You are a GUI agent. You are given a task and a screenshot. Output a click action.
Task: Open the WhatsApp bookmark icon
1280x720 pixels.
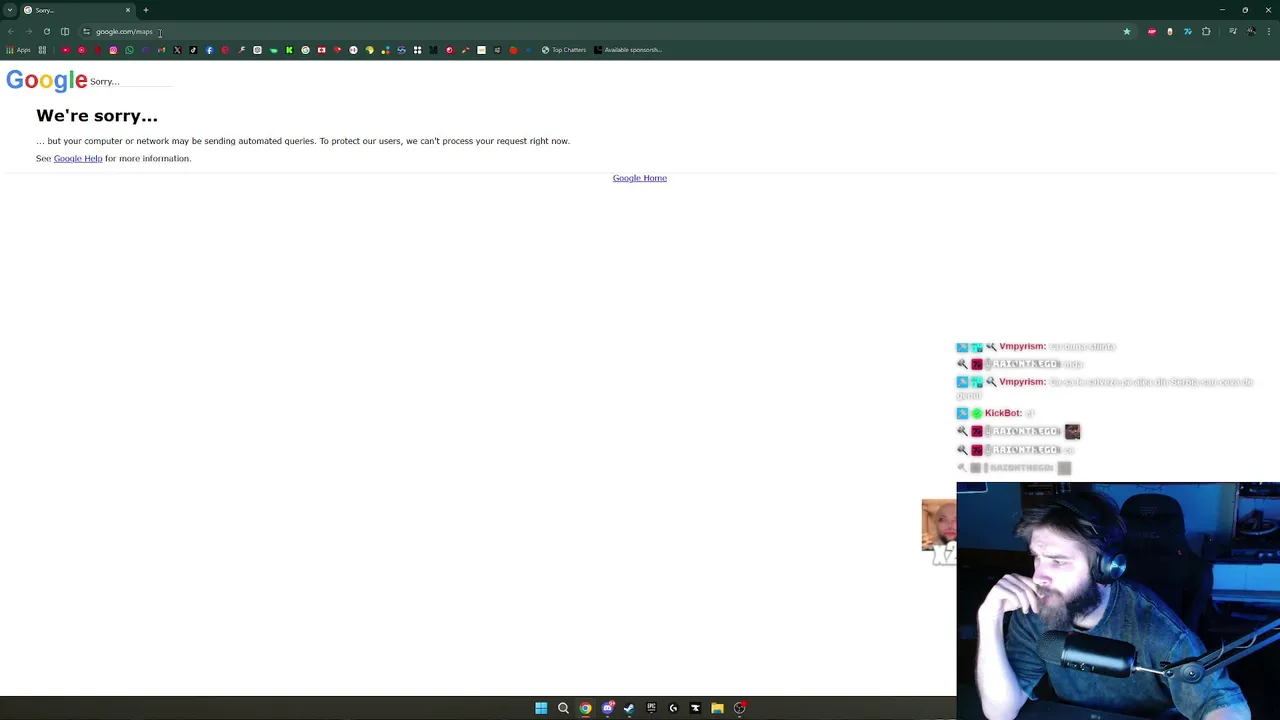tap(129, 50)
